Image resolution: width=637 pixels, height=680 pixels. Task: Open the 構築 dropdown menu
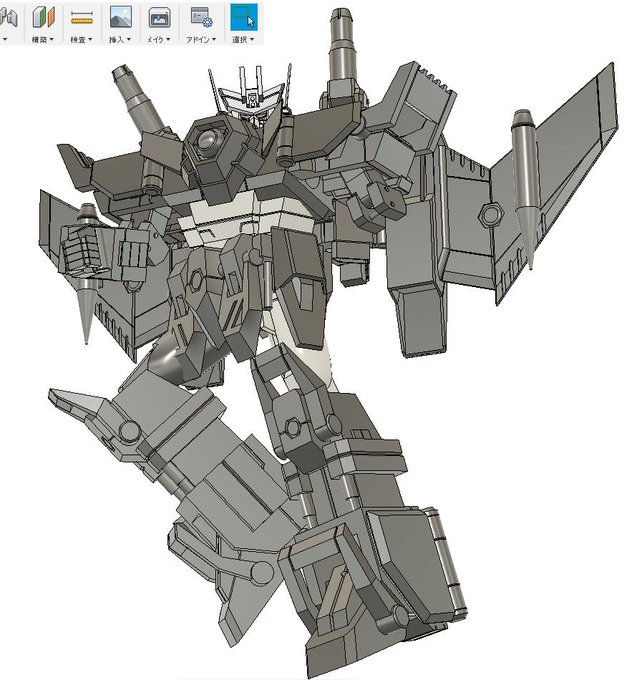click(43, 39)
